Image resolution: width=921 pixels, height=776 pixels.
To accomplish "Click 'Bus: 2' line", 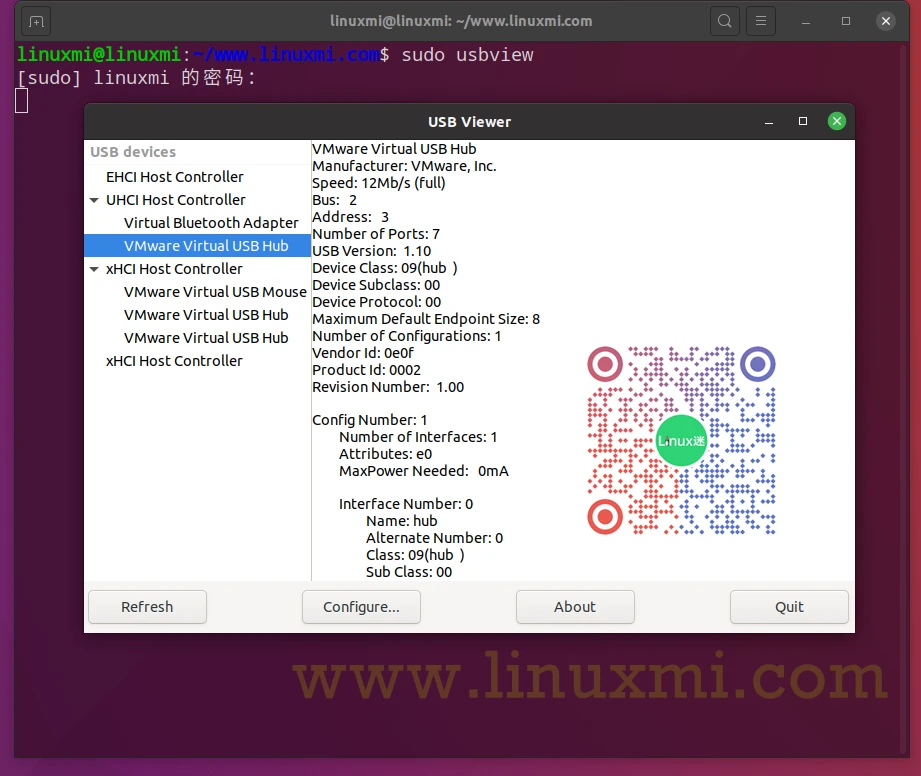I will click(334, 200).
